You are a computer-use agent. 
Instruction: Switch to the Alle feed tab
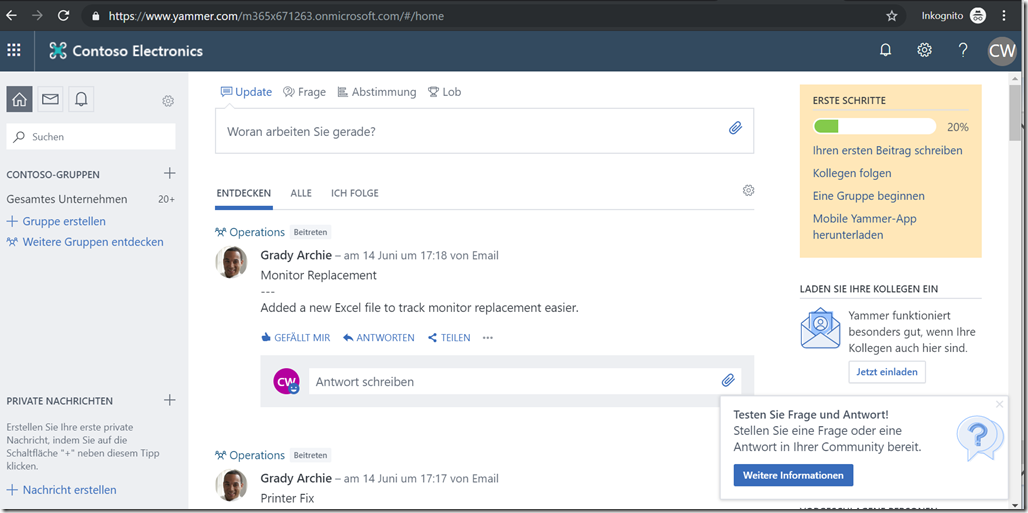coord(301,194)
